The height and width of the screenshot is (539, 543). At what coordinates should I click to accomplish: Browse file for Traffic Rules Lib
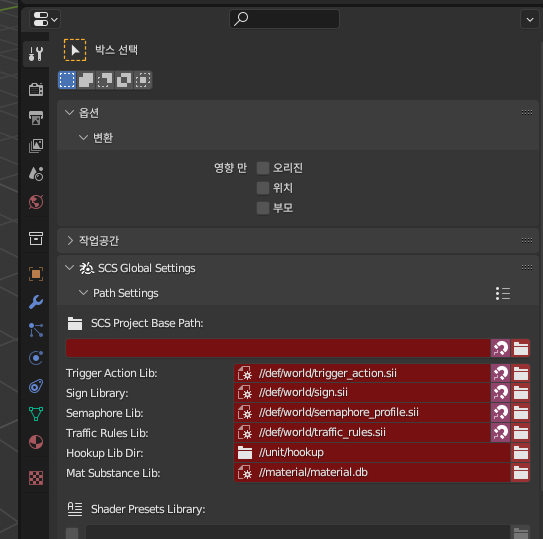click(x=520, y=433)
